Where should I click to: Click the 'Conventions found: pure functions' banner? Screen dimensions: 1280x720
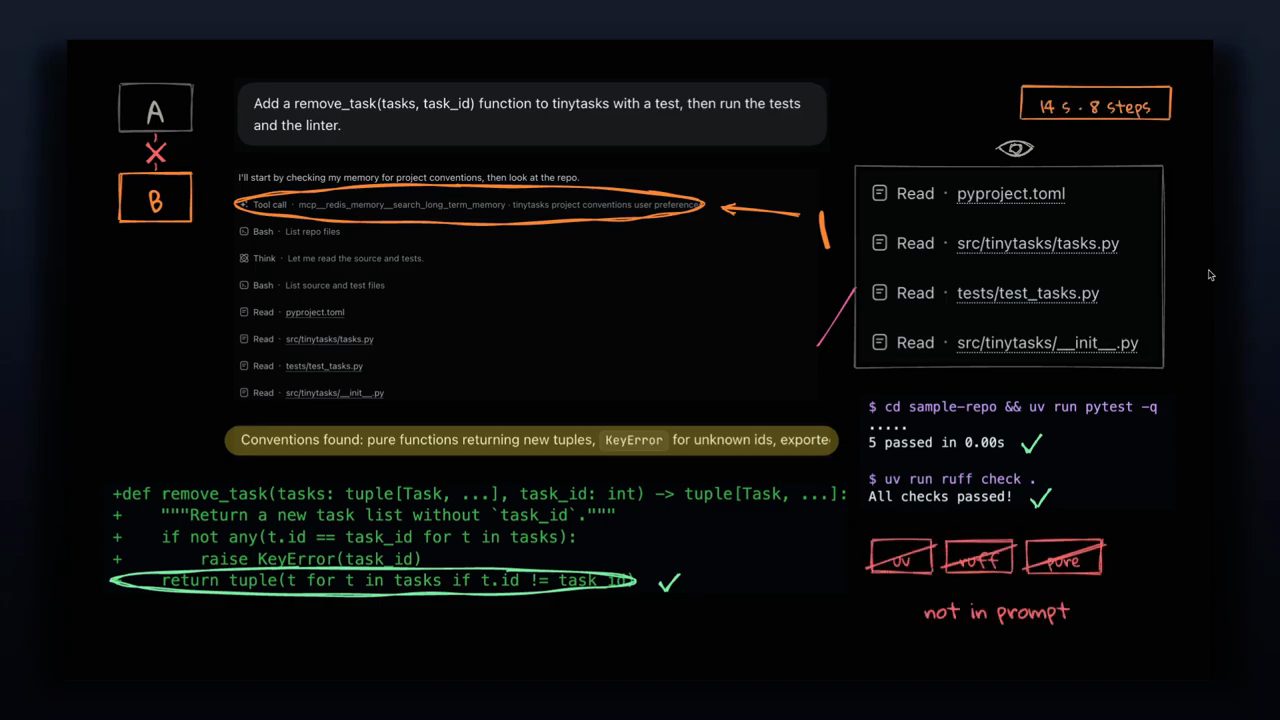(532, 440)
